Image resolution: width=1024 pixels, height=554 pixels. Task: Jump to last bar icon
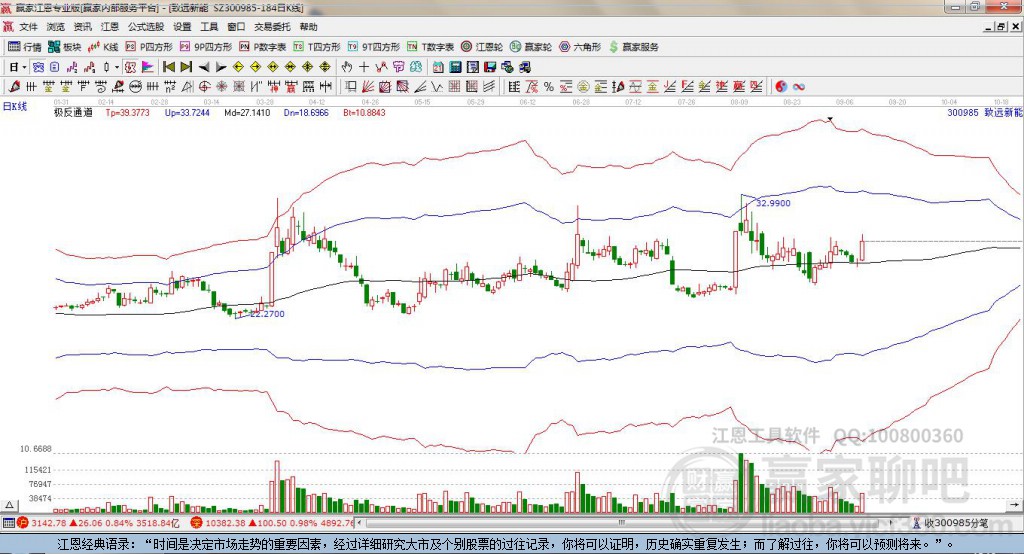pos(186,67)
